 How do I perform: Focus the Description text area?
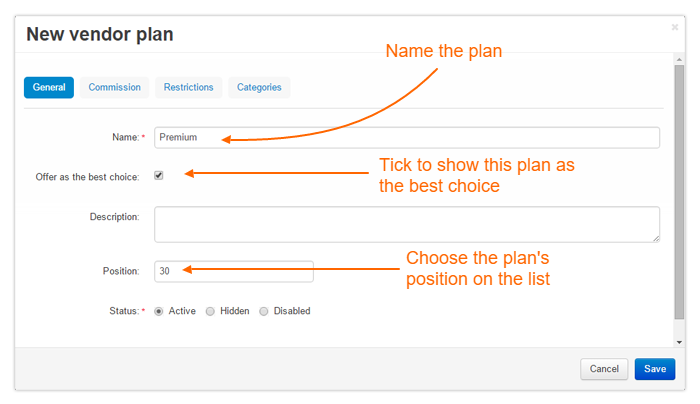coord(407,225)
